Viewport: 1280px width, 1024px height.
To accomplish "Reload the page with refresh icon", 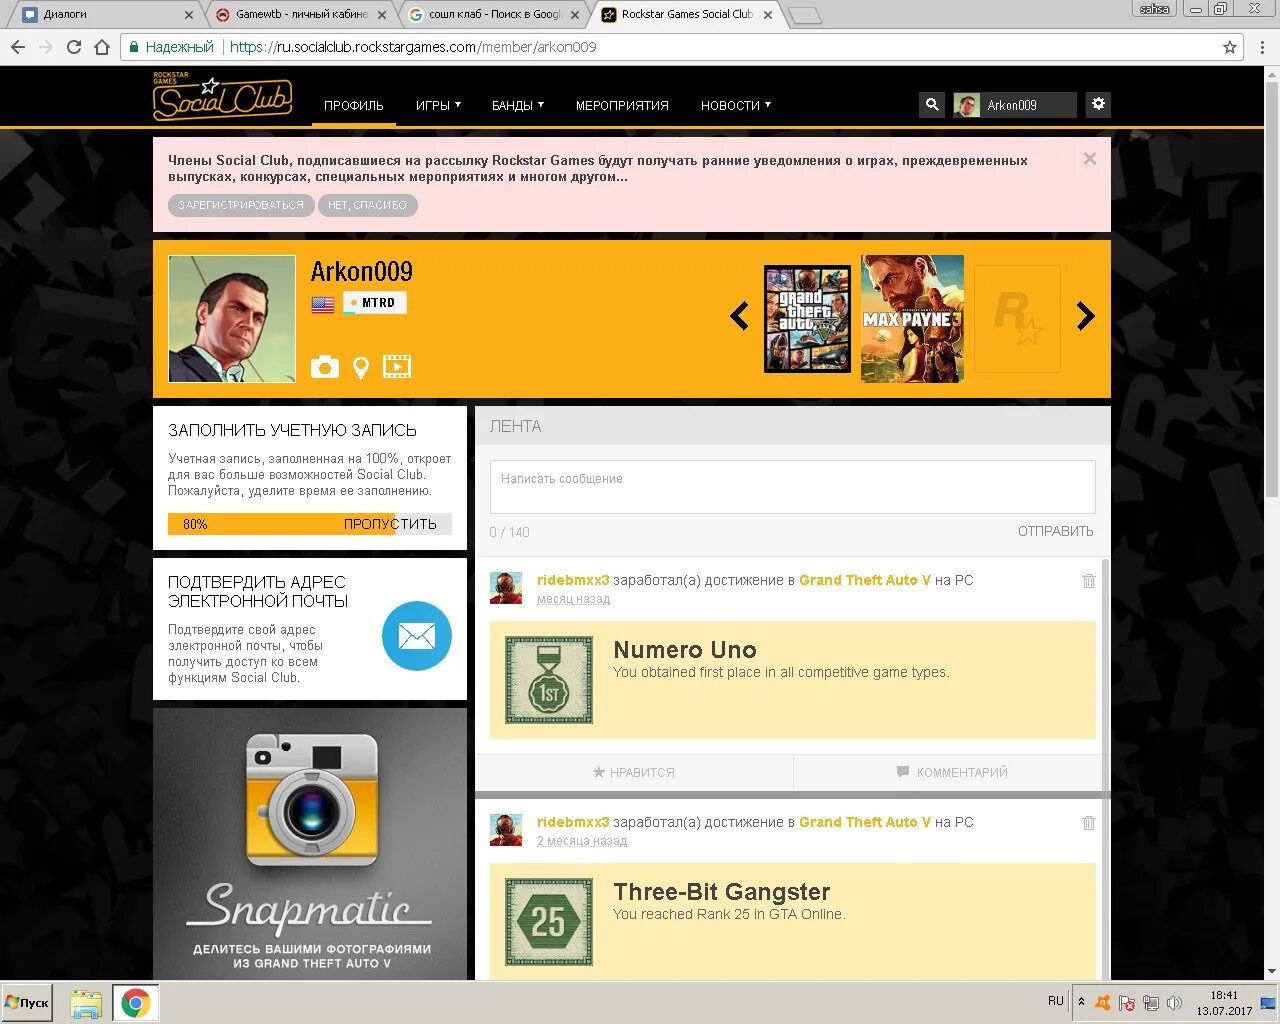I will click(73, 47).
